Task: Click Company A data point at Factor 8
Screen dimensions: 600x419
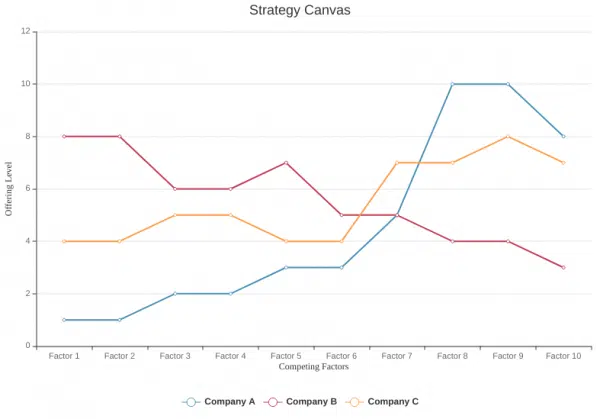Action: [452, 84]
